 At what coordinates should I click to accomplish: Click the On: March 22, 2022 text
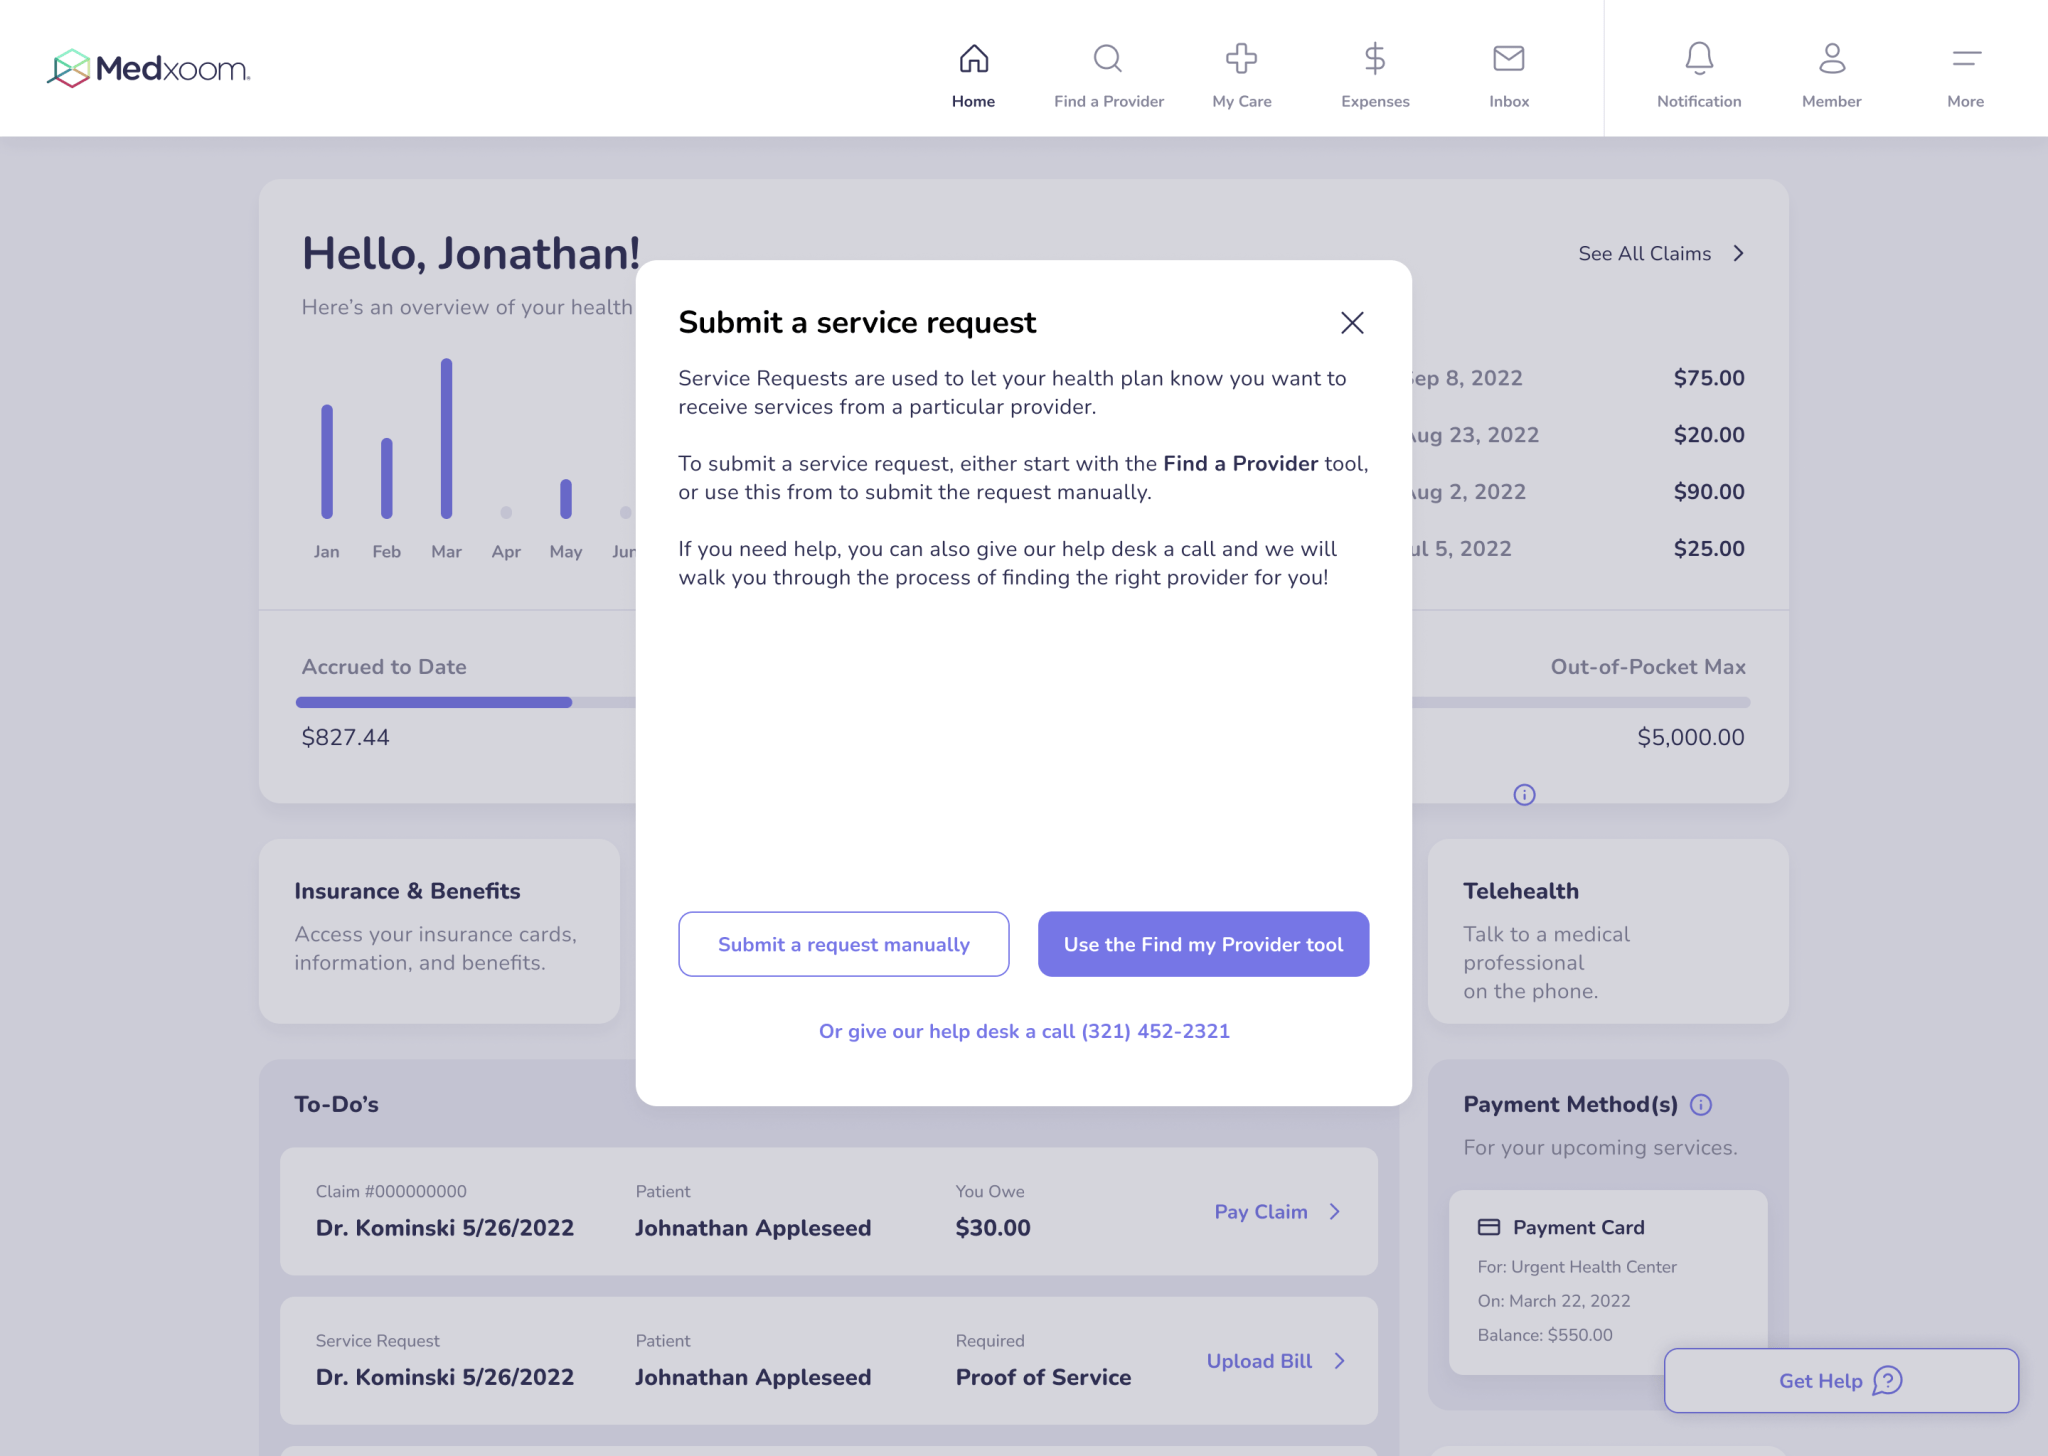1554,1301
